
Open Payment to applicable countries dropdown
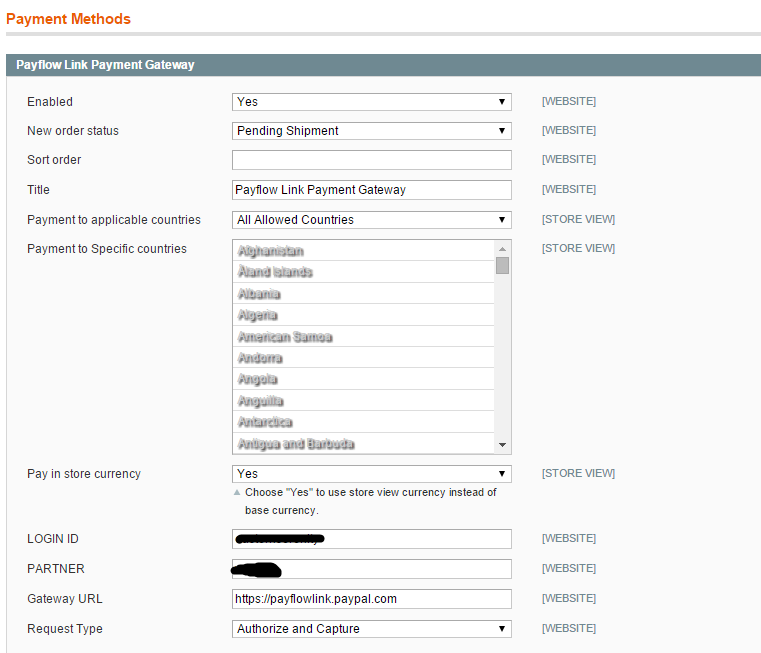point(372,220)
